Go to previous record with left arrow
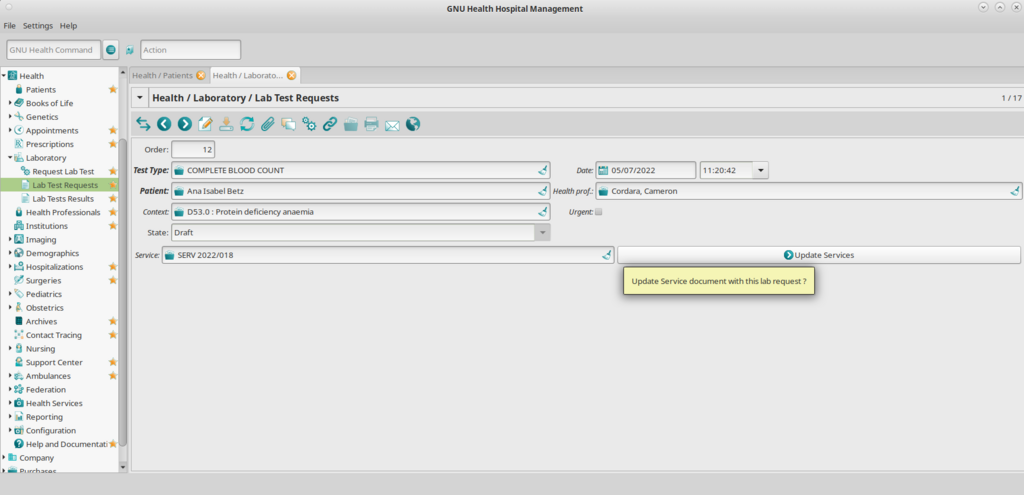The image size is (1024, 495). pyautogui.click(x=164, y=124)
